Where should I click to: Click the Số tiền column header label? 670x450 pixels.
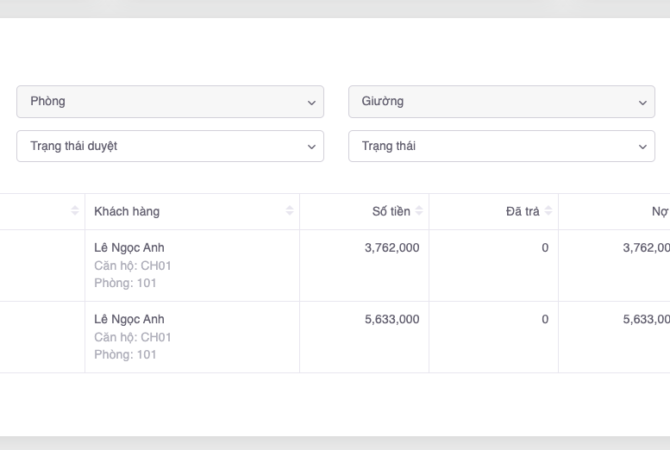(391, 211)
